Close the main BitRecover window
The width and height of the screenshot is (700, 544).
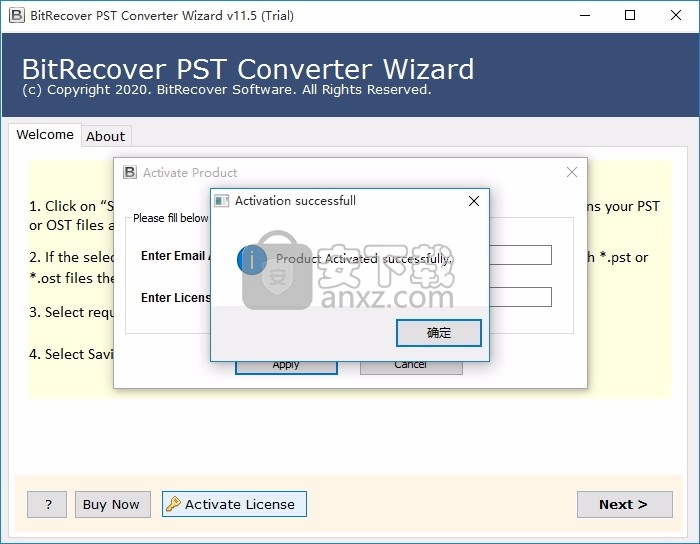coord(676,15)
